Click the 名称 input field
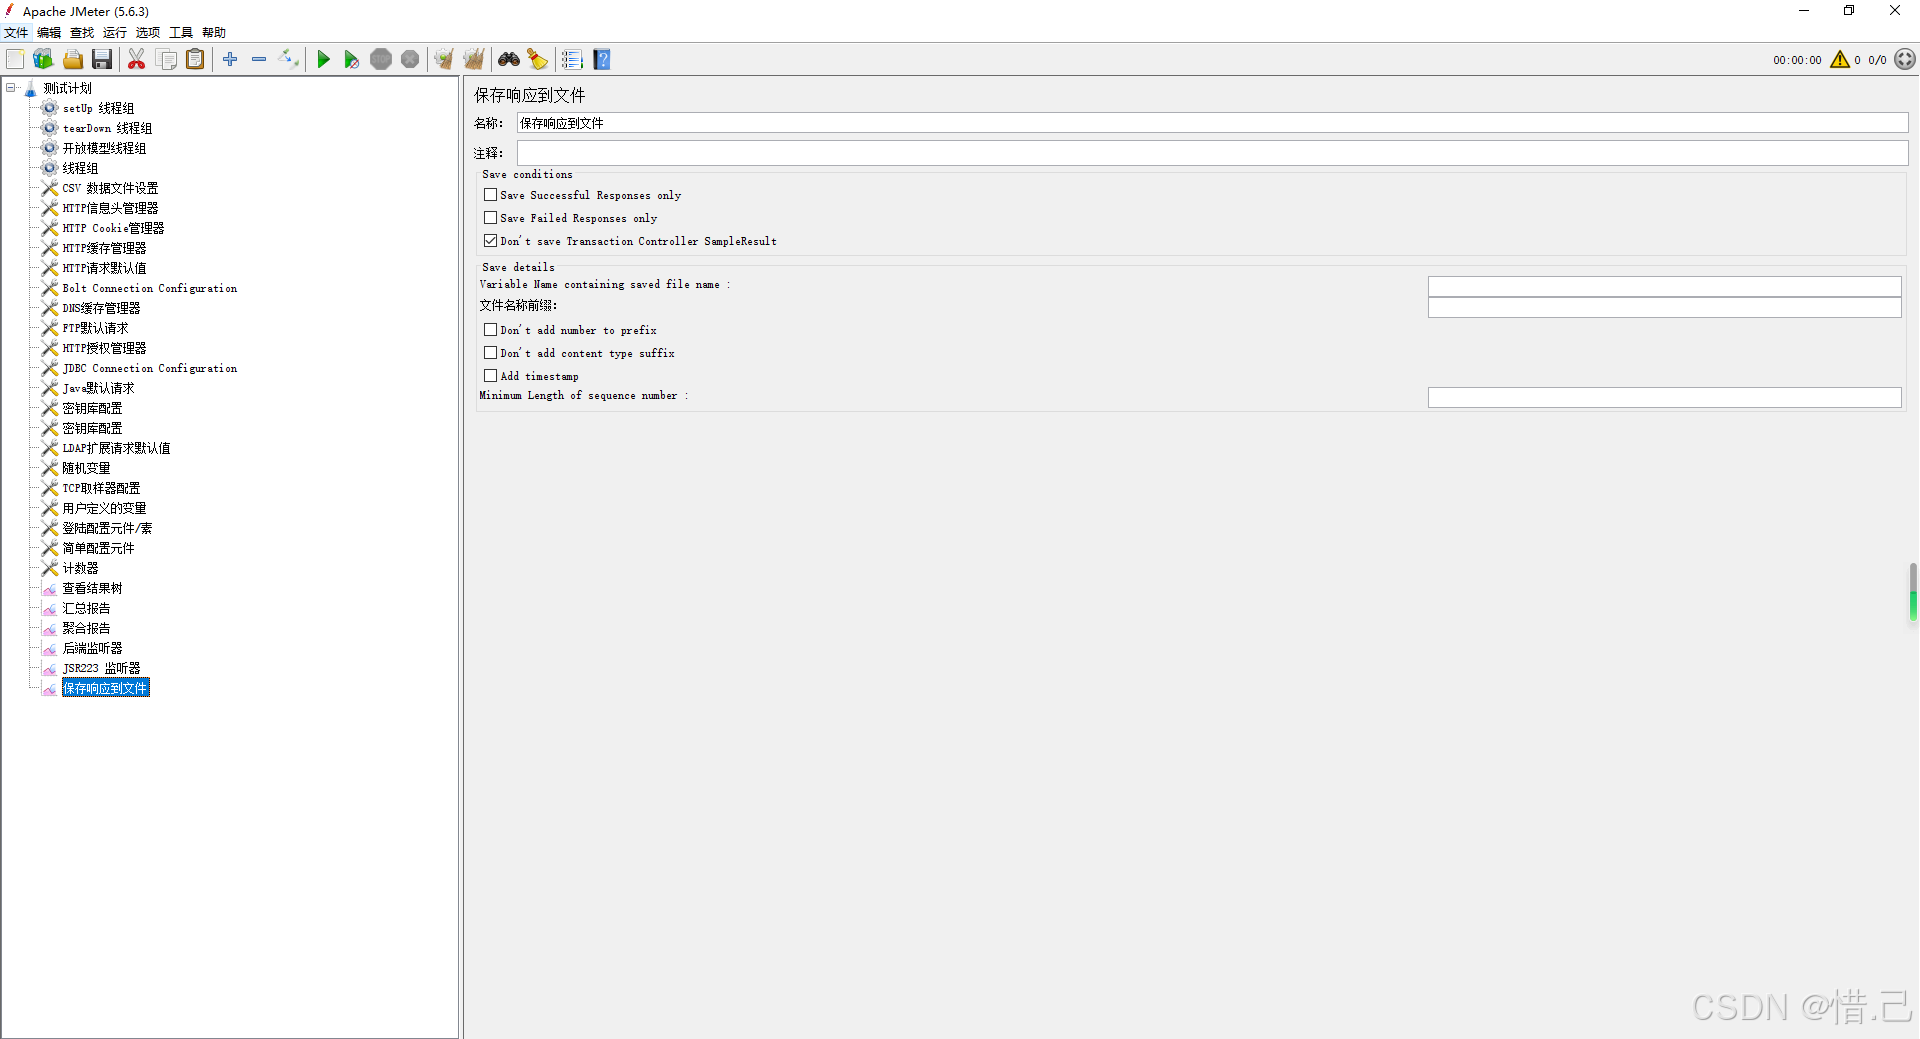The width and height of the screenshot is (1920, 1039). [x=1212, y=123]
